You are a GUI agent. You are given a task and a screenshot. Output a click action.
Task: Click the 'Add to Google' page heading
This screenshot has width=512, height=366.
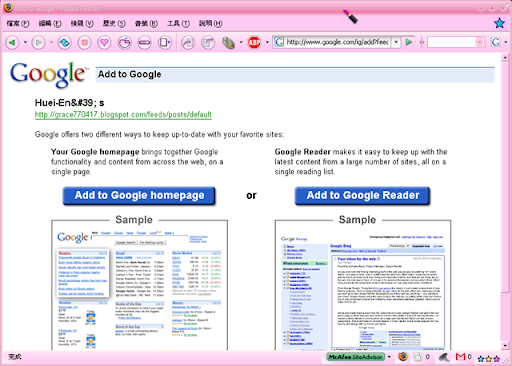tap(129, 74)
